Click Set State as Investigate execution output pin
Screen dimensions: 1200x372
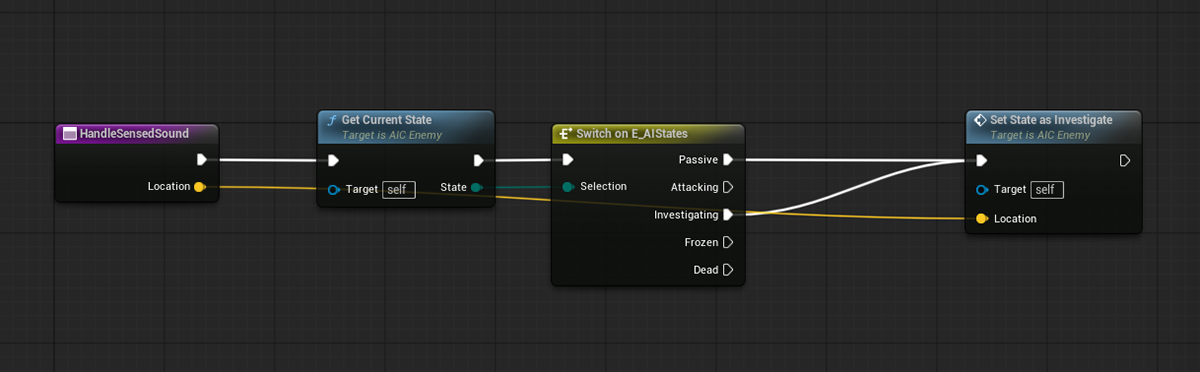1125,160
